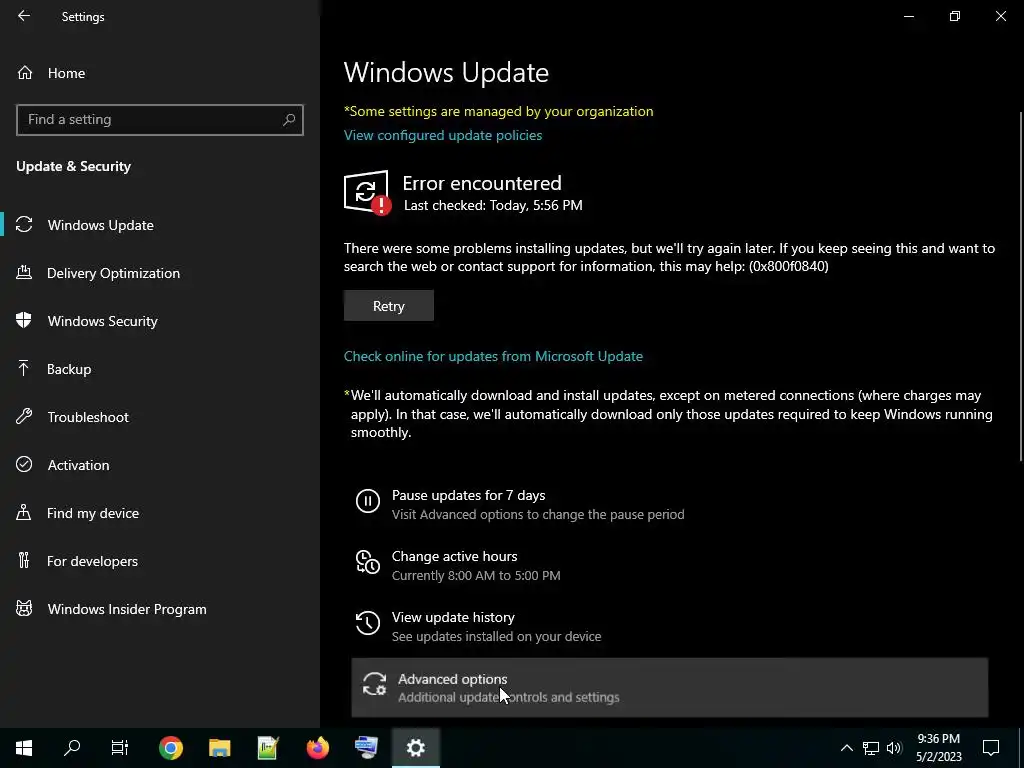The image size is (1024, 768).
Task: Click the Home house icon
Action: [25, 72]
